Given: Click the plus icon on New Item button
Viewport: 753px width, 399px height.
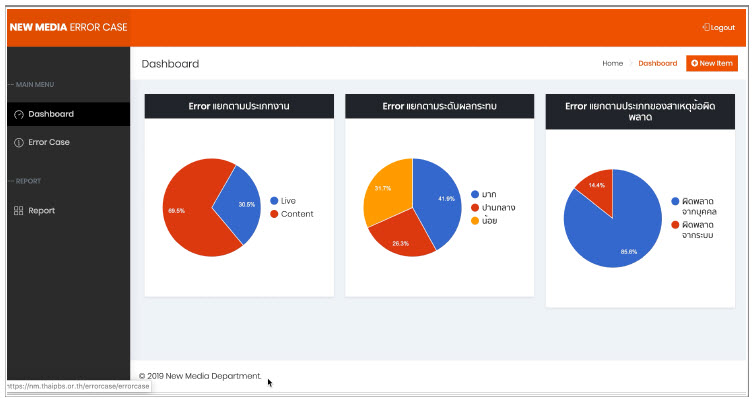Looking at the screenshot, I should tap(694, 63).
